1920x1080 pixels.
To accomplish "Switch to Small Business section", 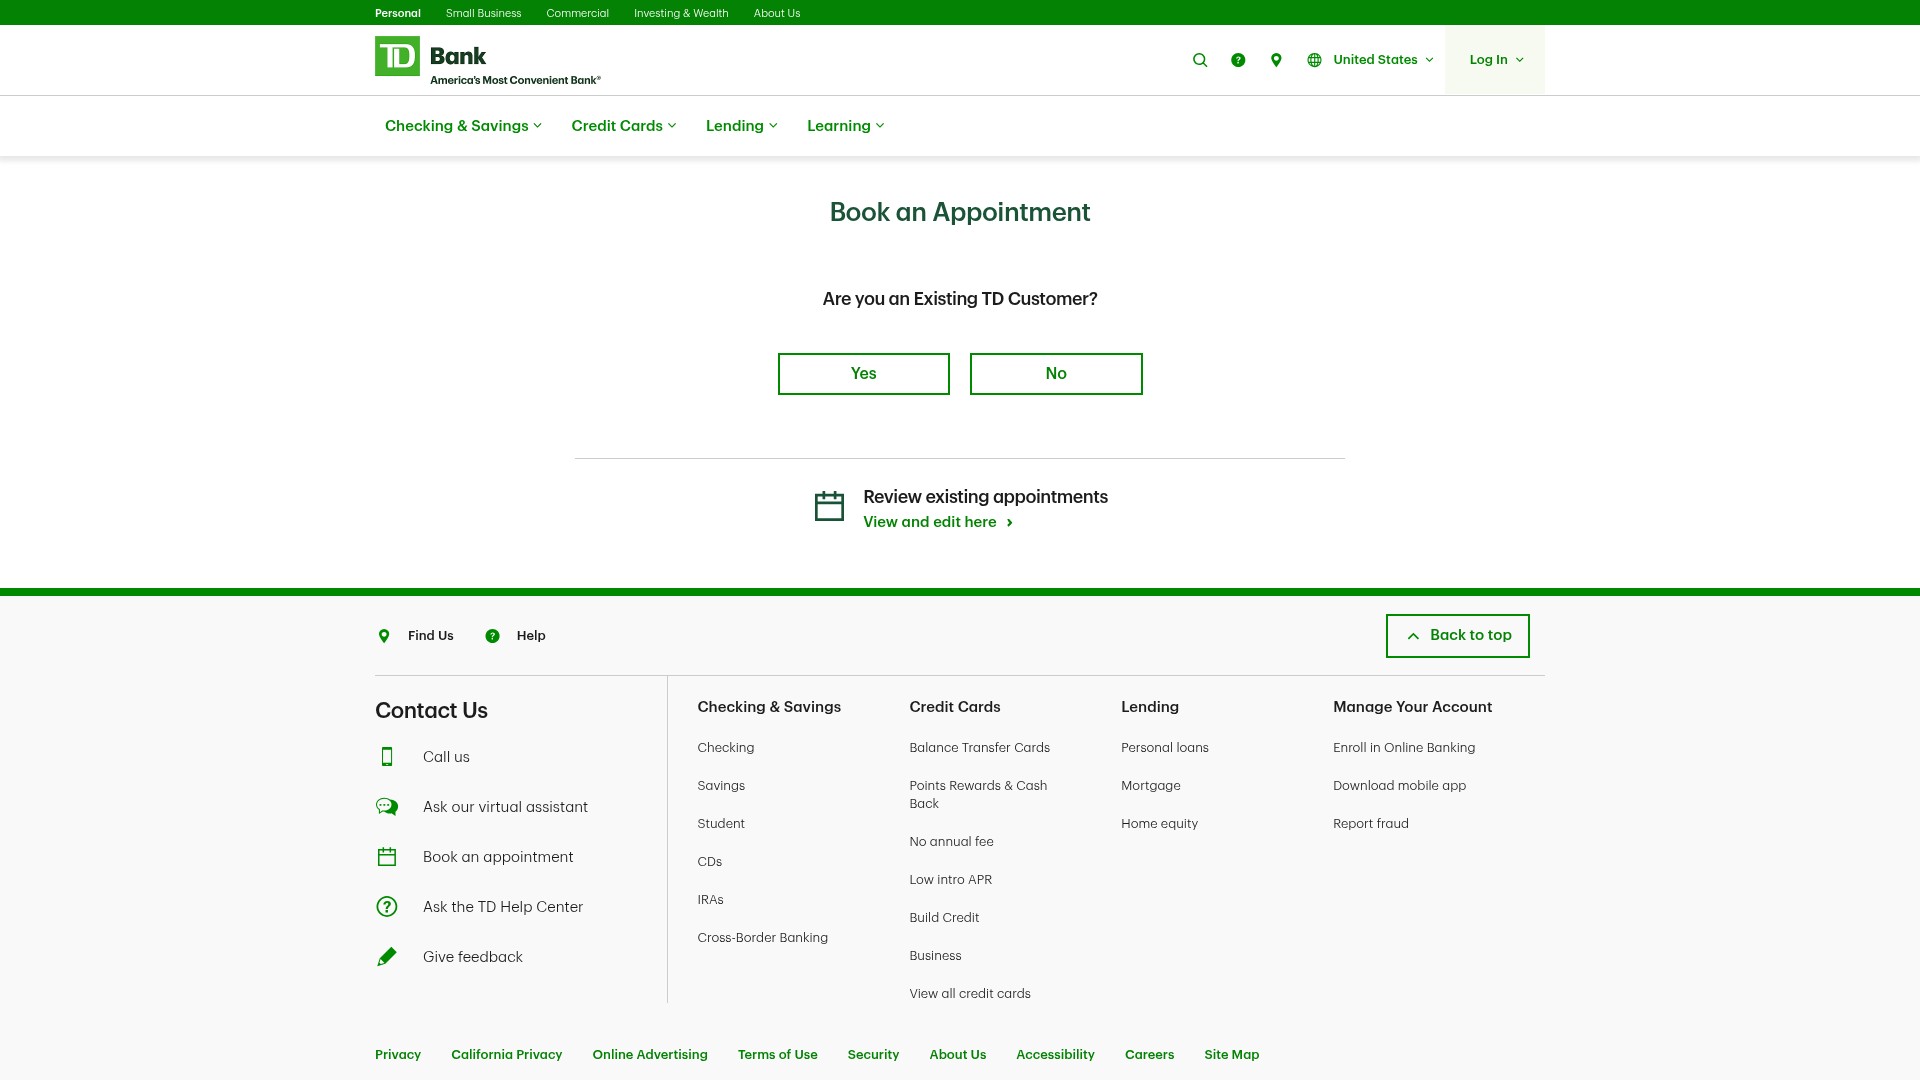I will click(x=483, y=13).
